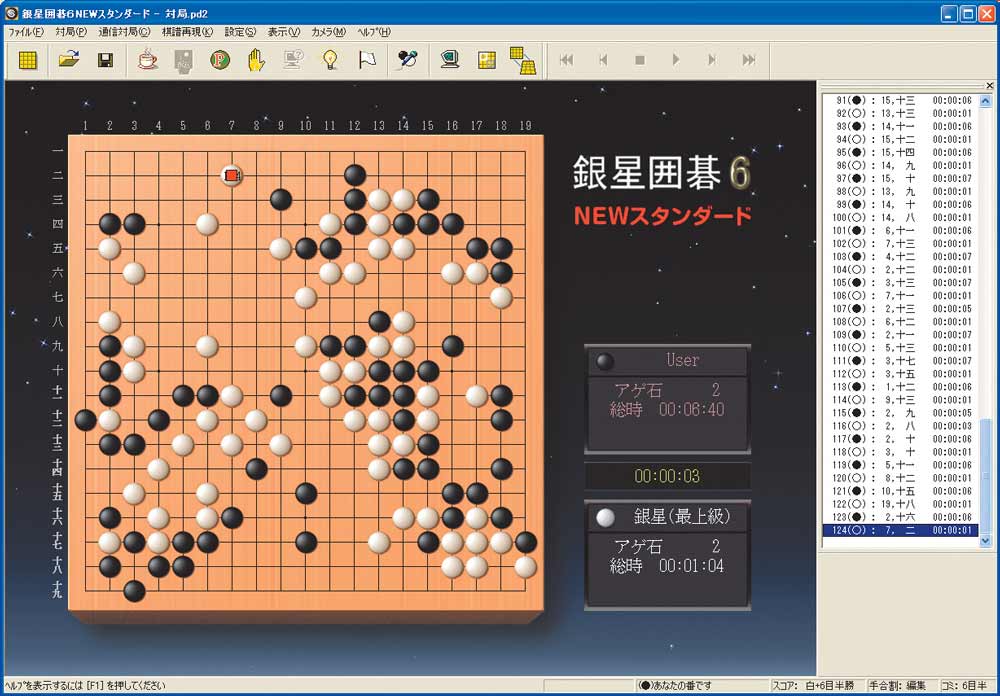Place a stone on the center star point
Screen dimensions: 1000x696
(x=305, y=371)
